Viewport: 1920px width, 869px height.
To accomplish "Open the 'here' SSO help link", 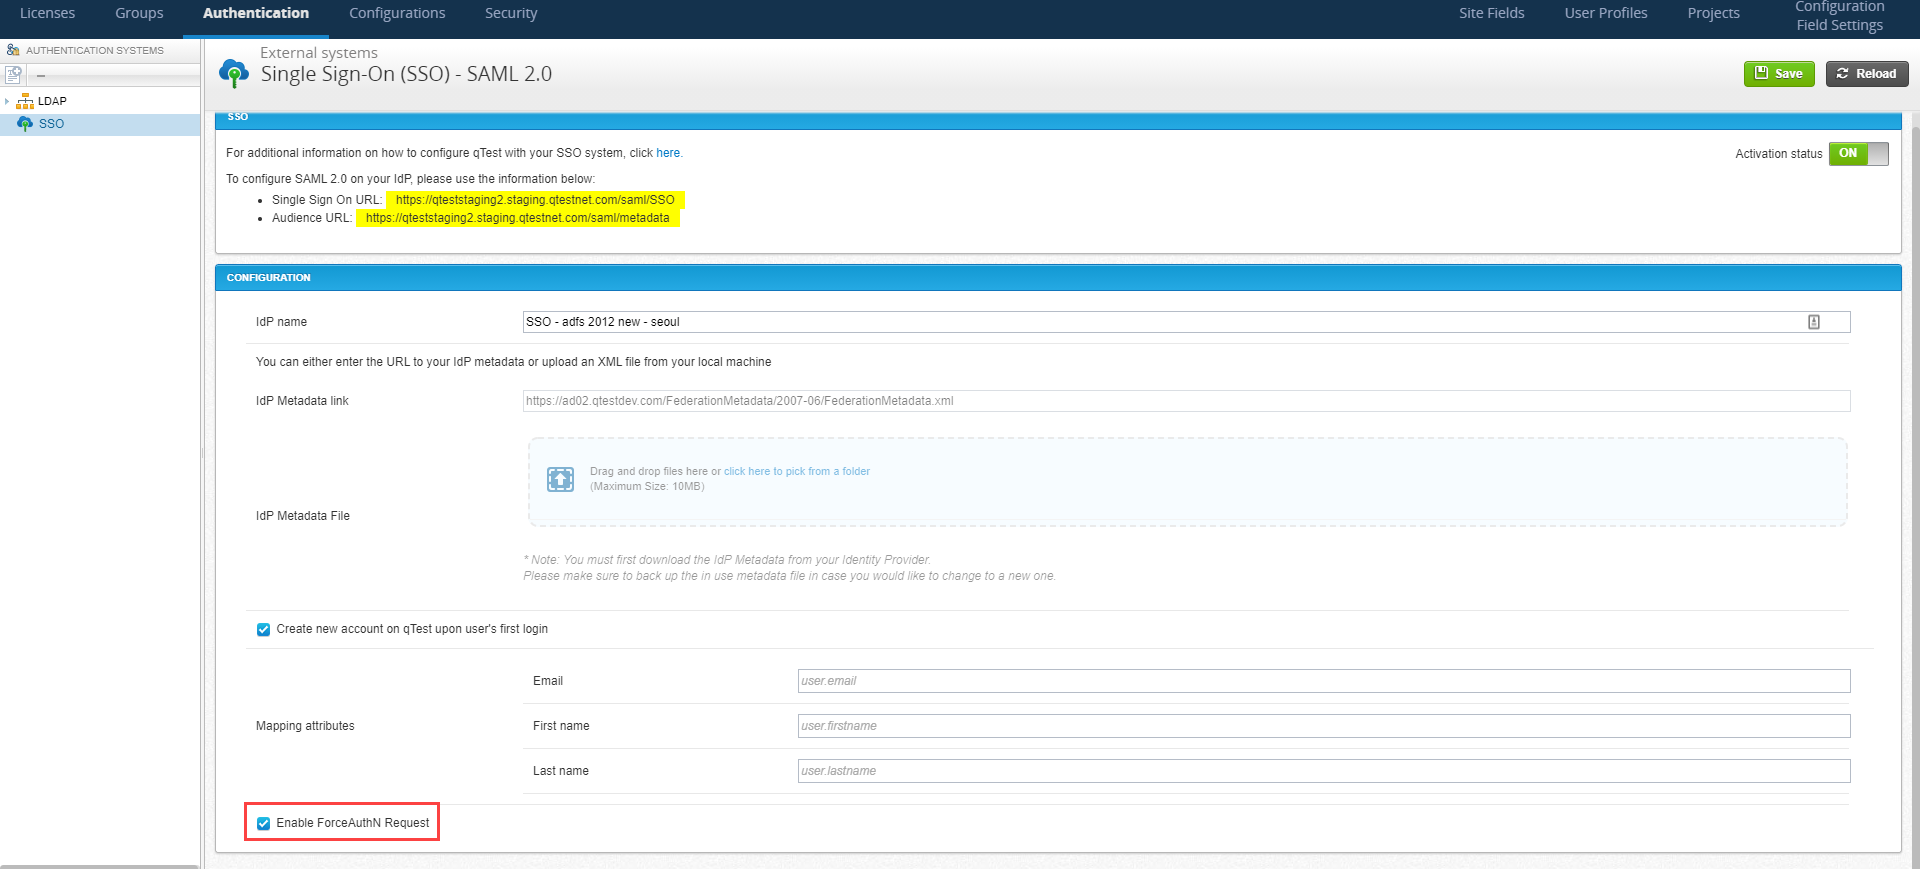I will coord(668,153).
